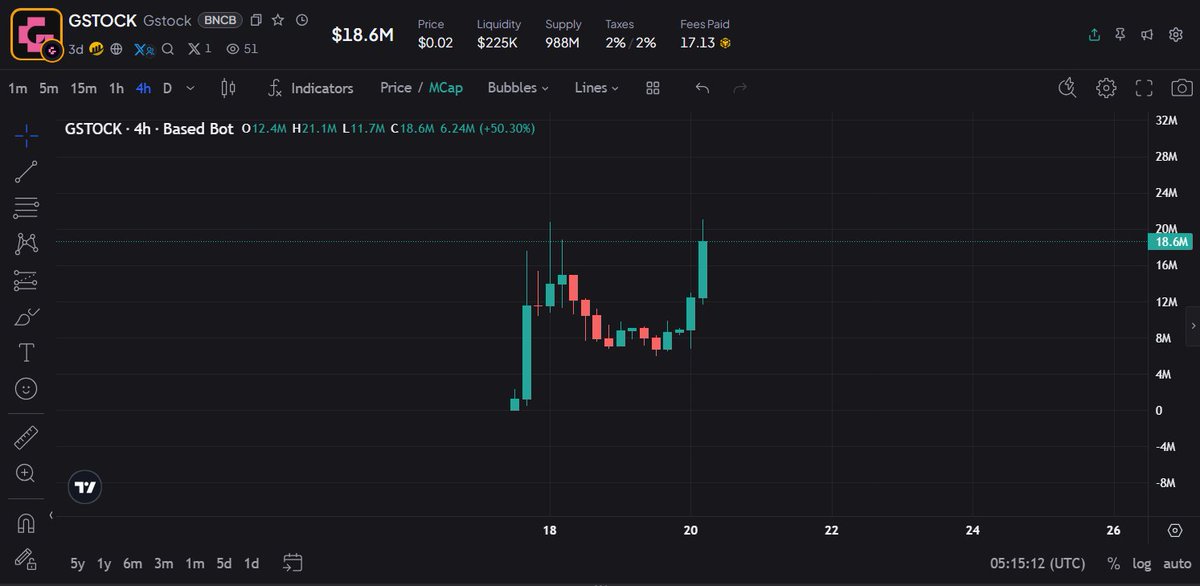Open the chart settings gear icon
The image size is (1200, 586).
pos(1106,88)
